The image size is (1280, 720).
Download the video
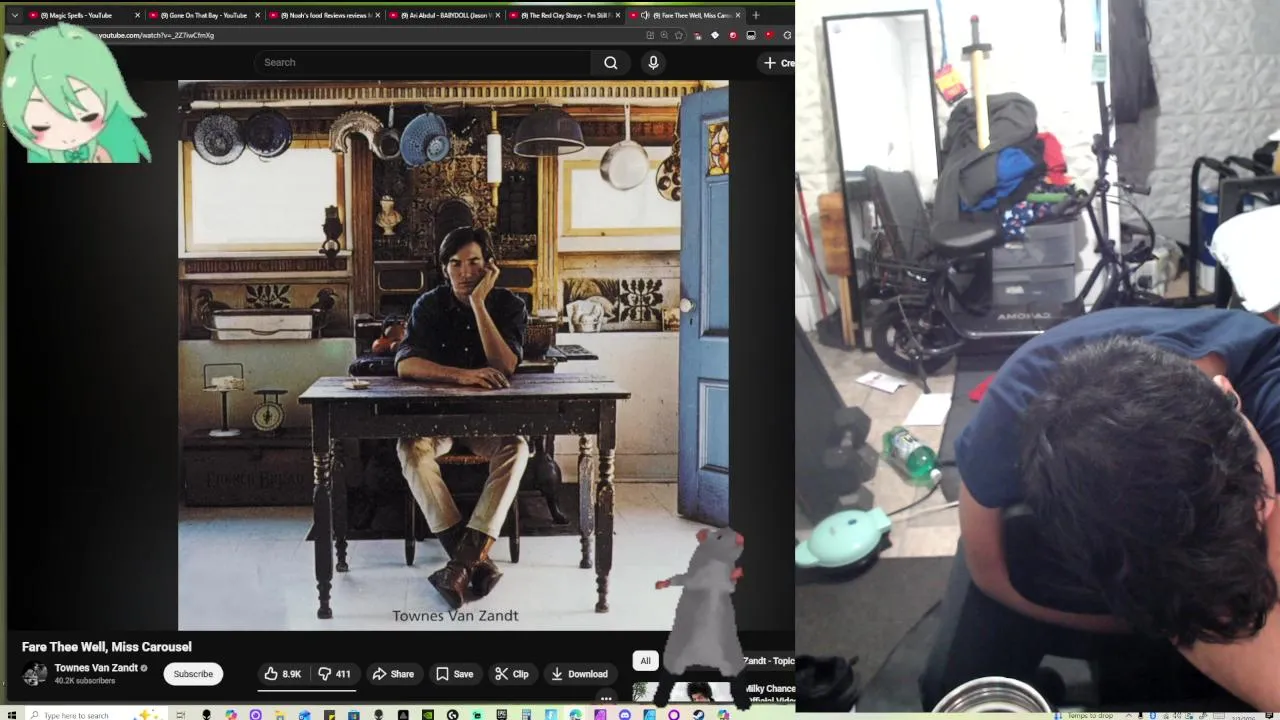click(x=579, y=674)
